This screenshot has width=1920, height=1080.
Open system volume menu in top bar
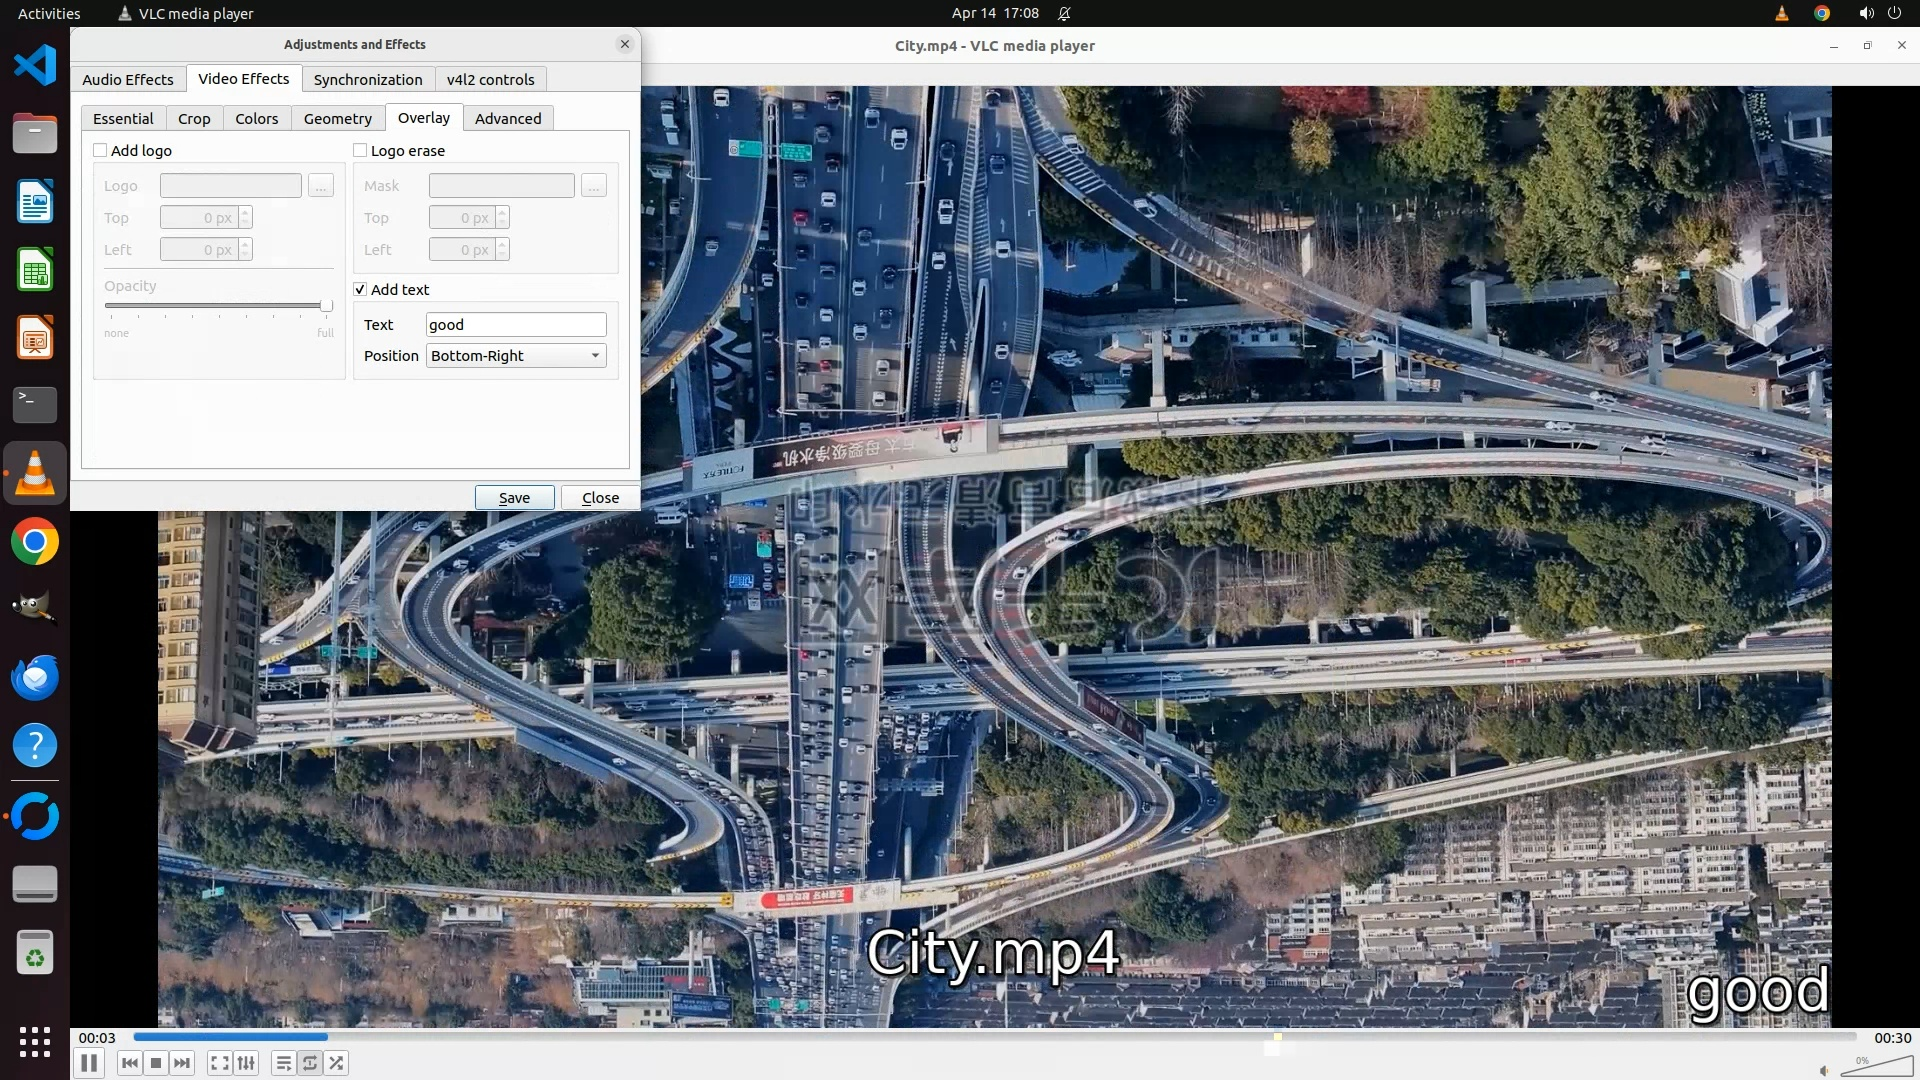1865,13
